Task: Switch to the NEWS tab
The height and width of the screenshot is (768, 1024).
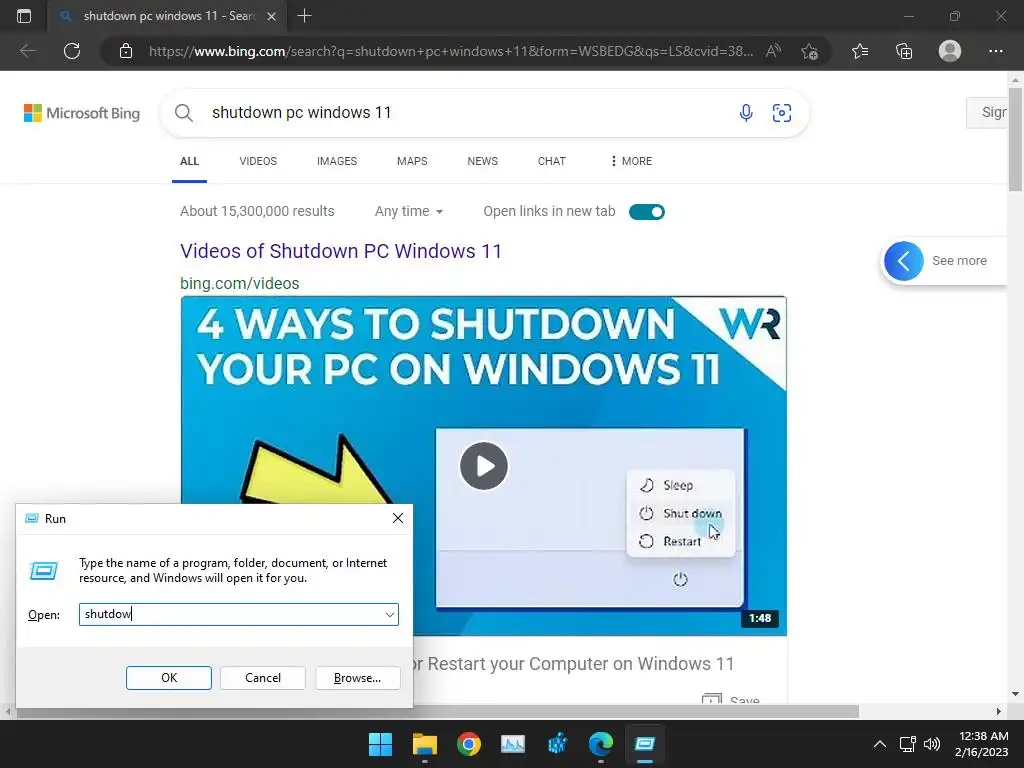Action: [483, 161]
